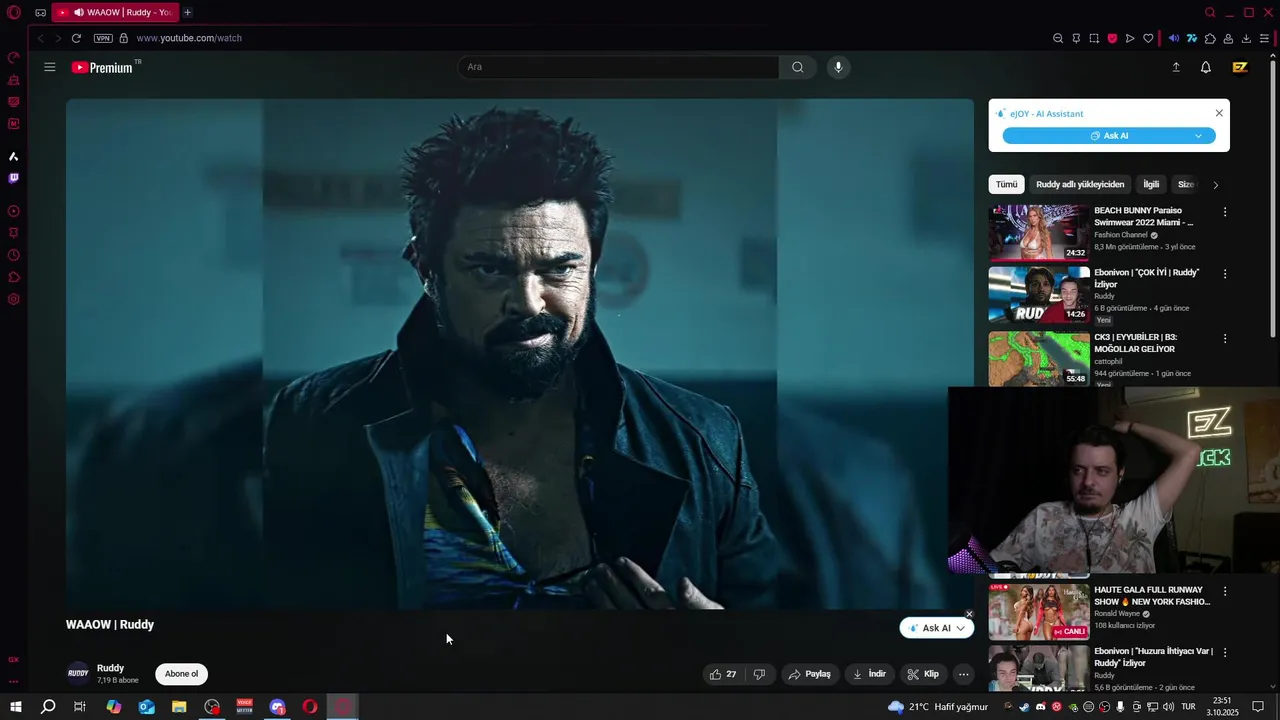Open the Opera send/flow arrow icon

(x=1130, y=38)
